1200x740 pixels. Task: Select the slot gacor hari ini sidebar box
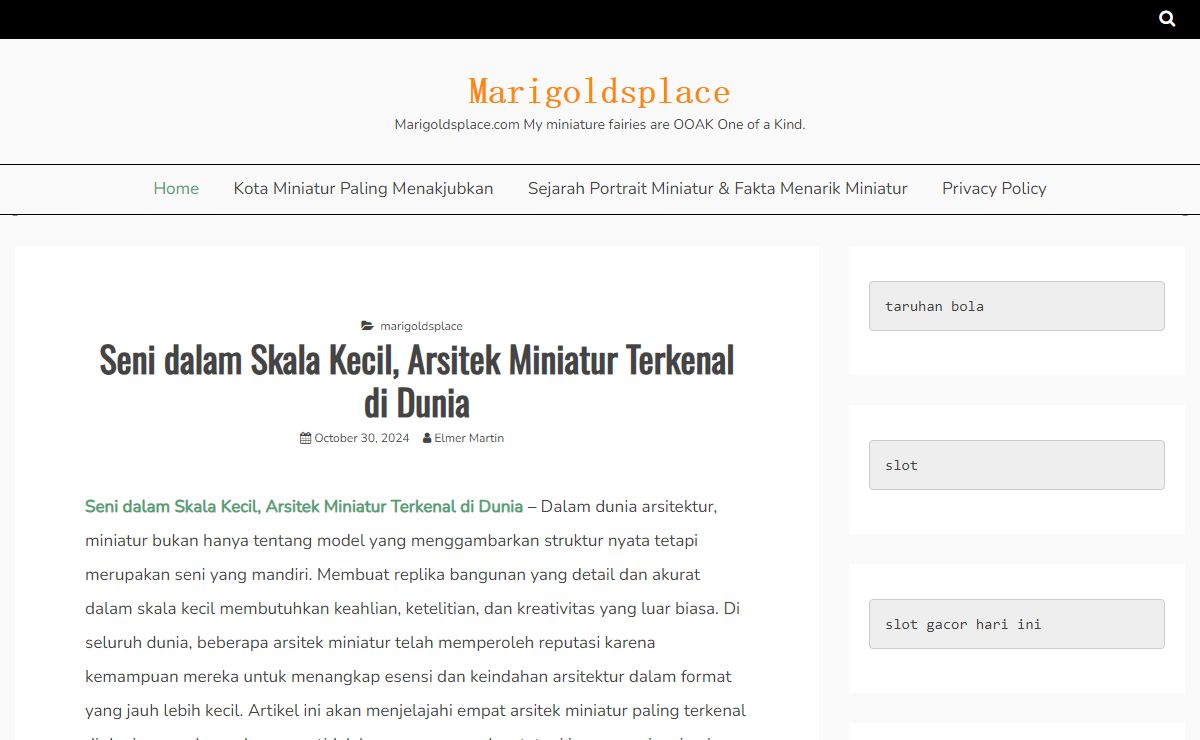pyautogui.click(x=1017, y=624)
